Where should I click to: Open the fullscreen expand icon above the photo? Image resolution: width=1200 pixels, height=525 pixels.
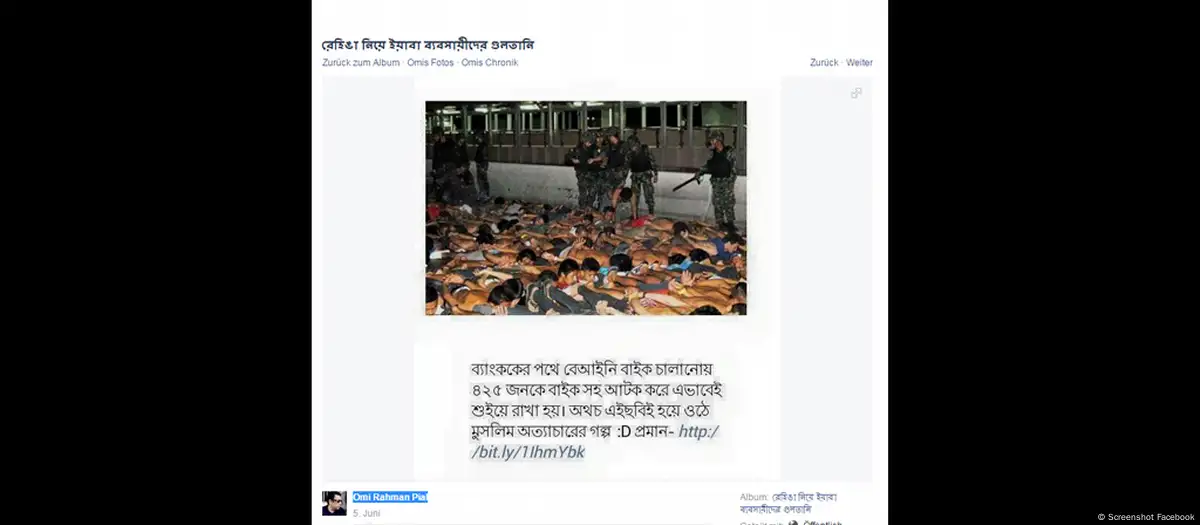(x=856, y=93)
